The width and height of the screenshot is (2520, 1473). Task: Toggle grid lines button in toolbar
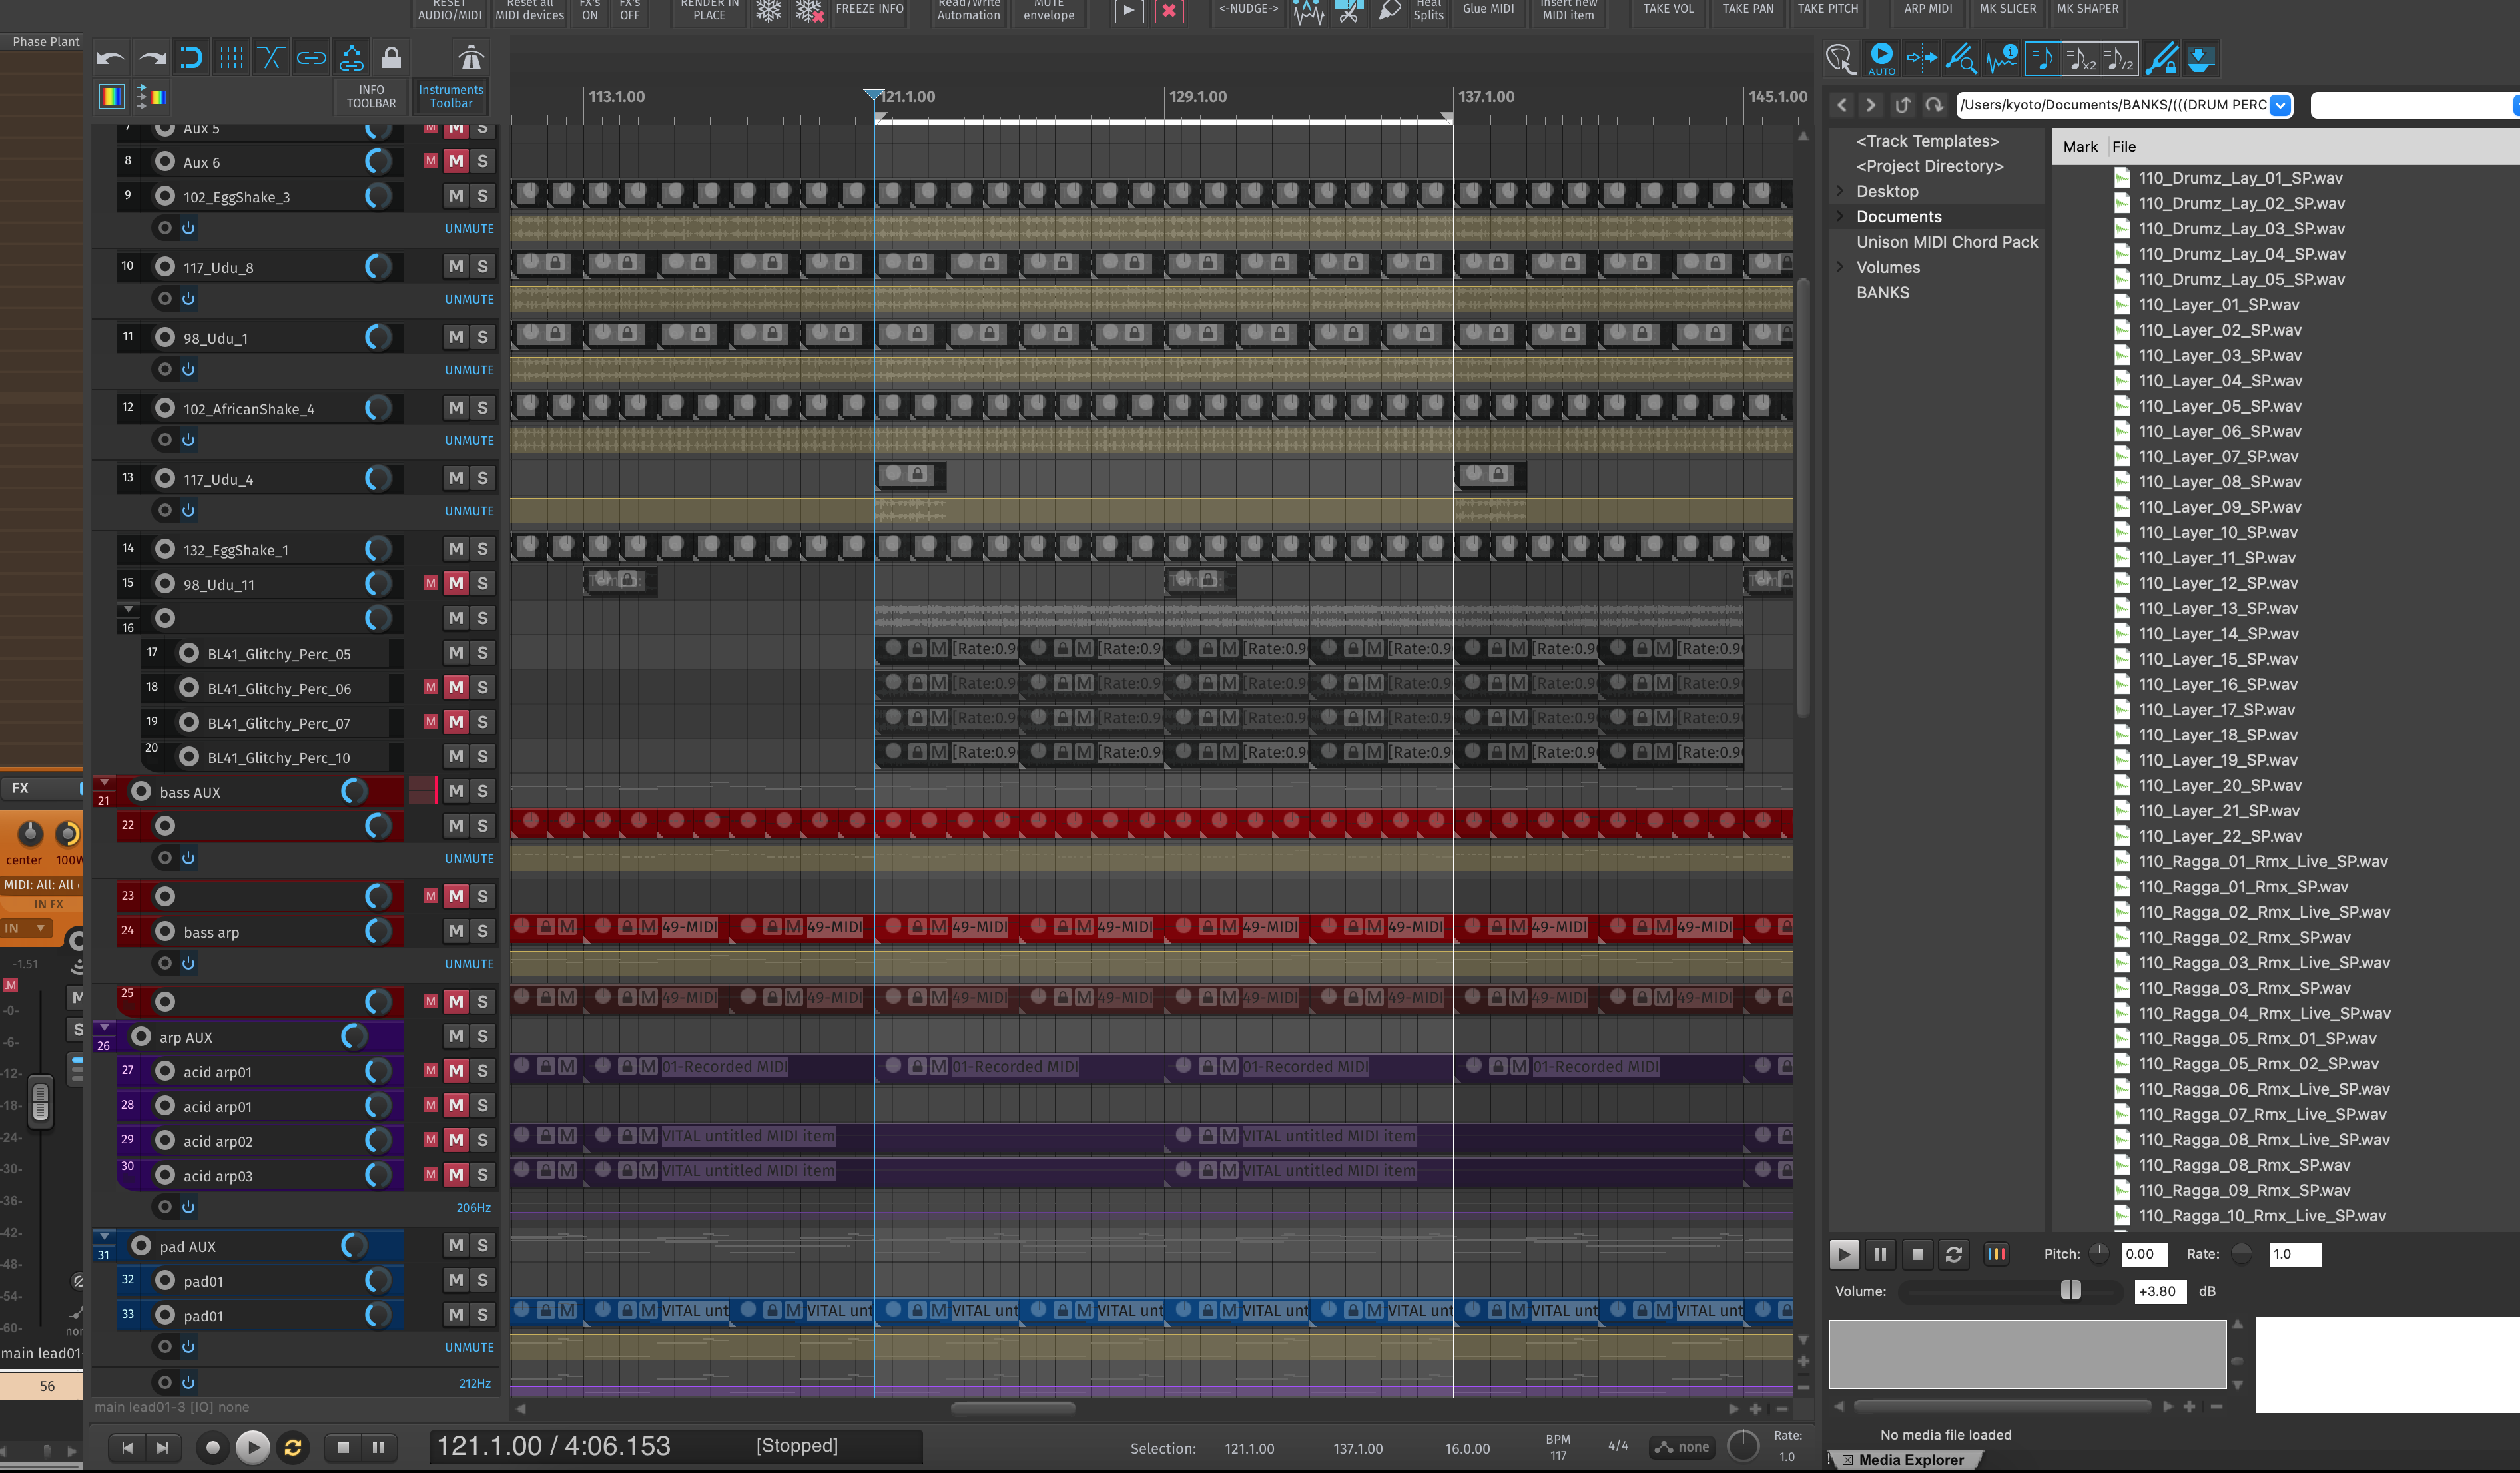click(231, 57)
